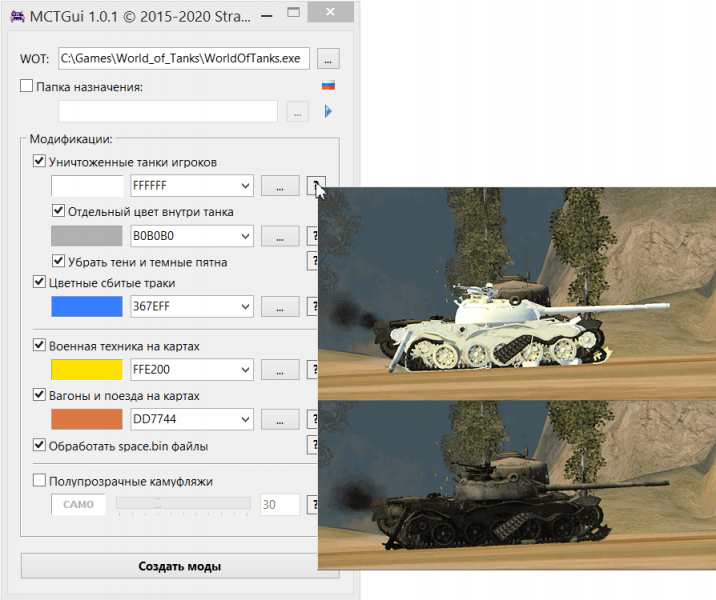Click help icon next to FFFFFF color
The width and height of the screenshot is (716, 600).
[314, 186]
